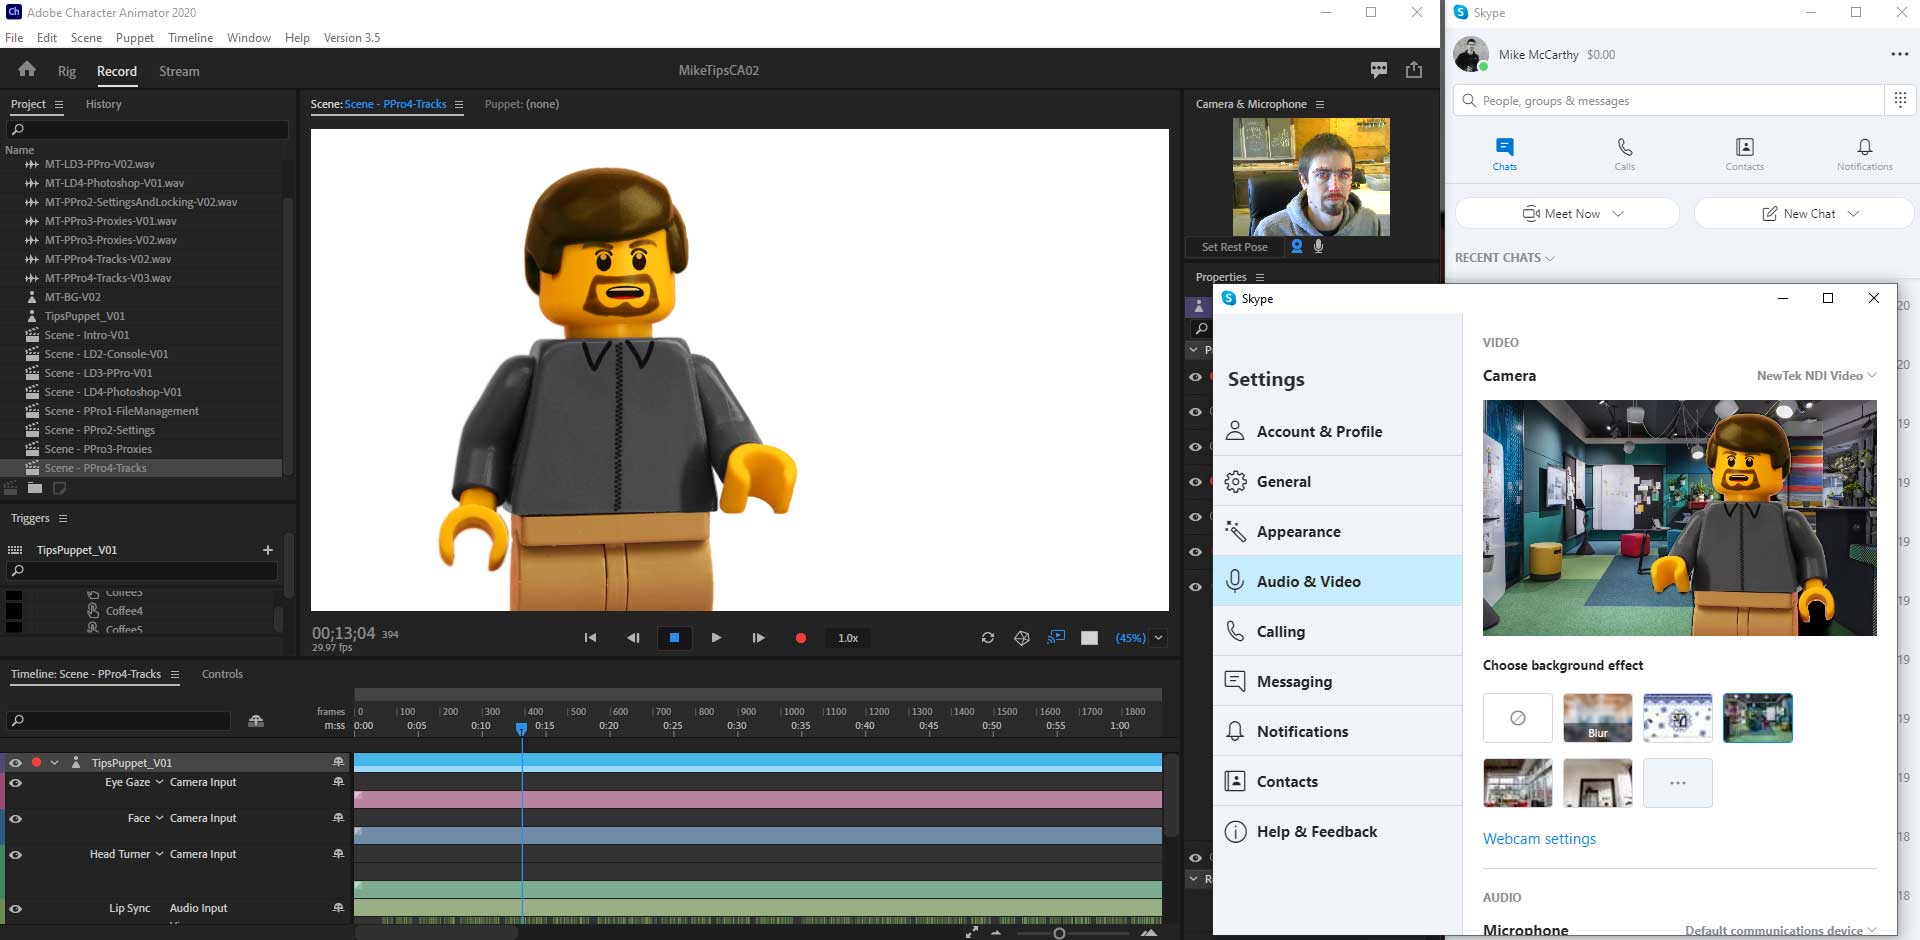Open Skype Calls tab

tap(1624, 154)
